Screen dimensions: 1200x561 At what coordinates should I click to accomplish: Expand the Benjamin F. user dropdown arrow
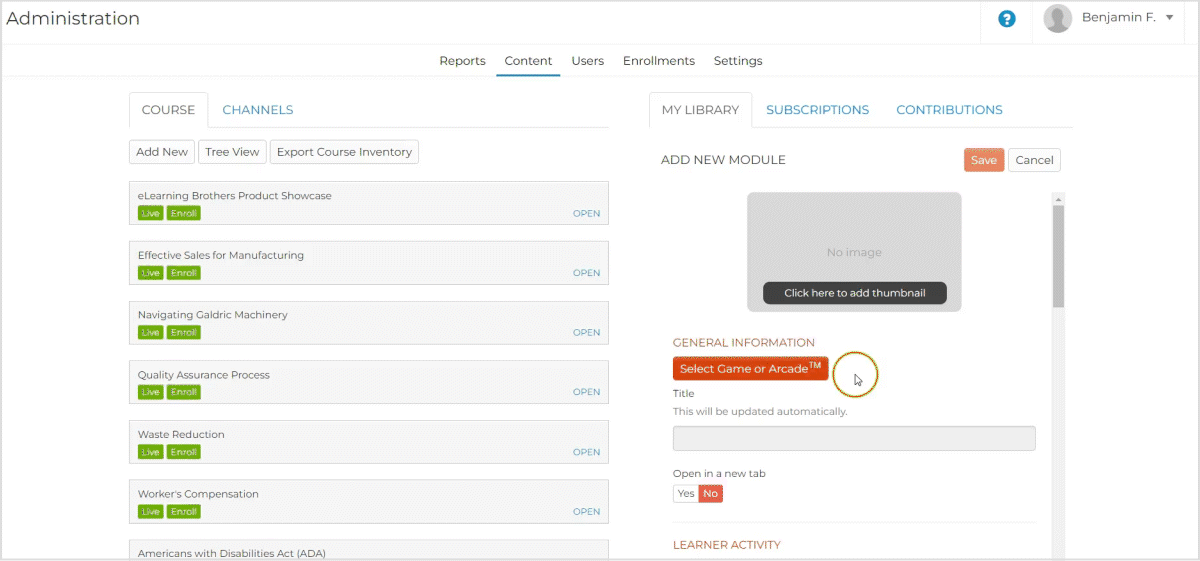1169,18
